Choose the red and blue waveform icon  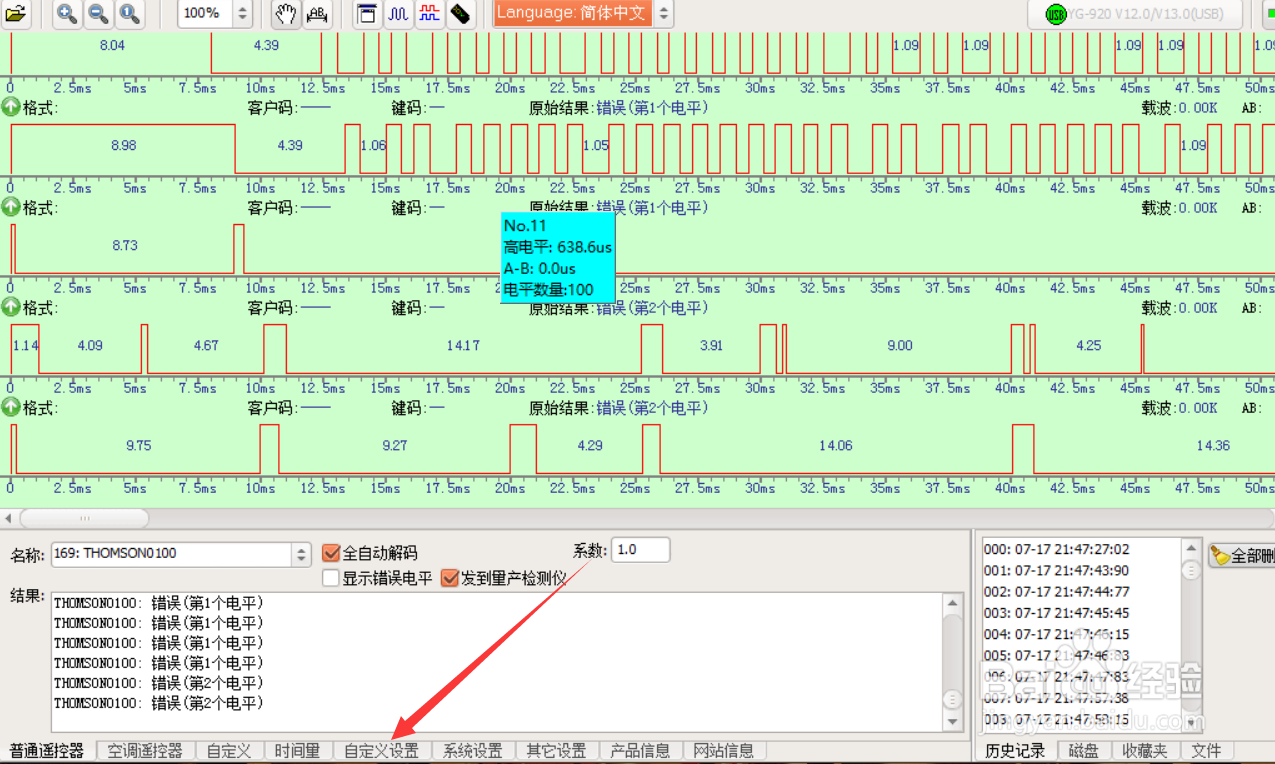pos(429,13)
